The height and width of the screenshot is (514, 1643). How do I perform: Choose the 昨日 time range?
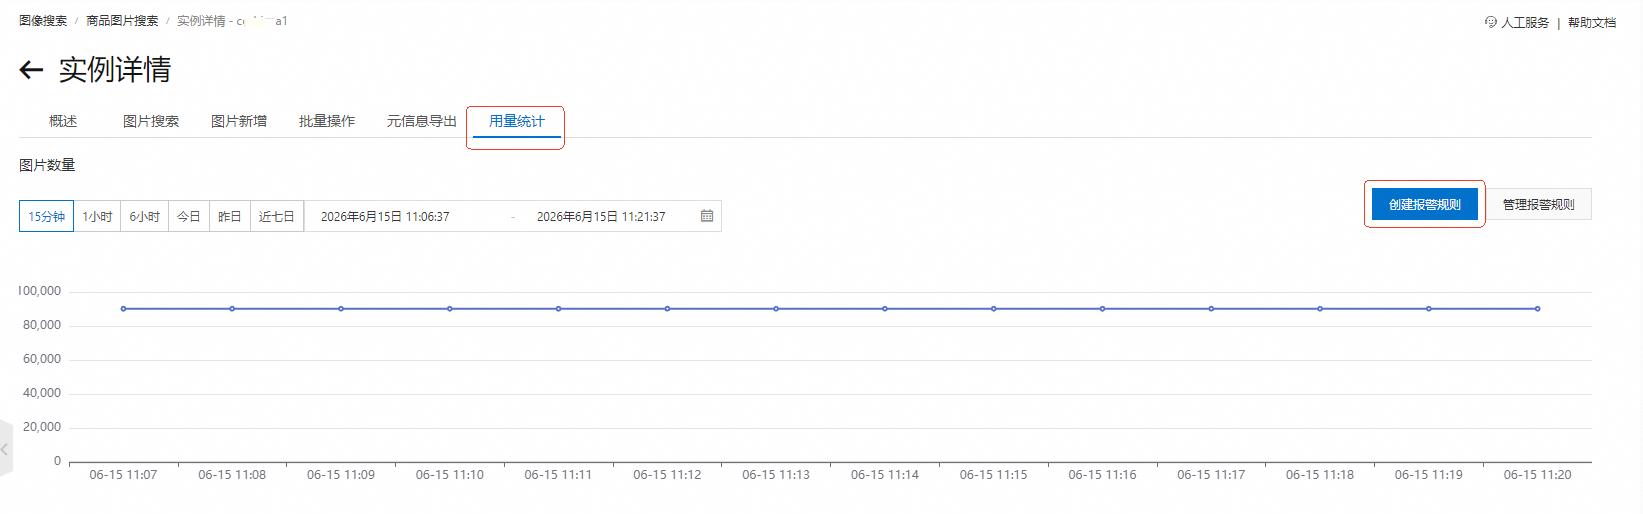click(230, 216)
